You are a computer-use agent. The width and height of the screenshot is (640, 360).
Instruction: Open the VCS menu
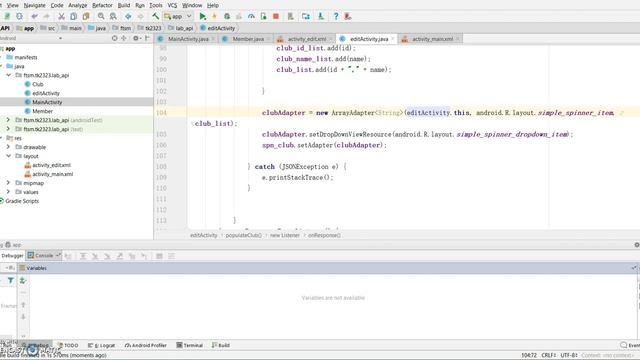[x=172, y=5]
